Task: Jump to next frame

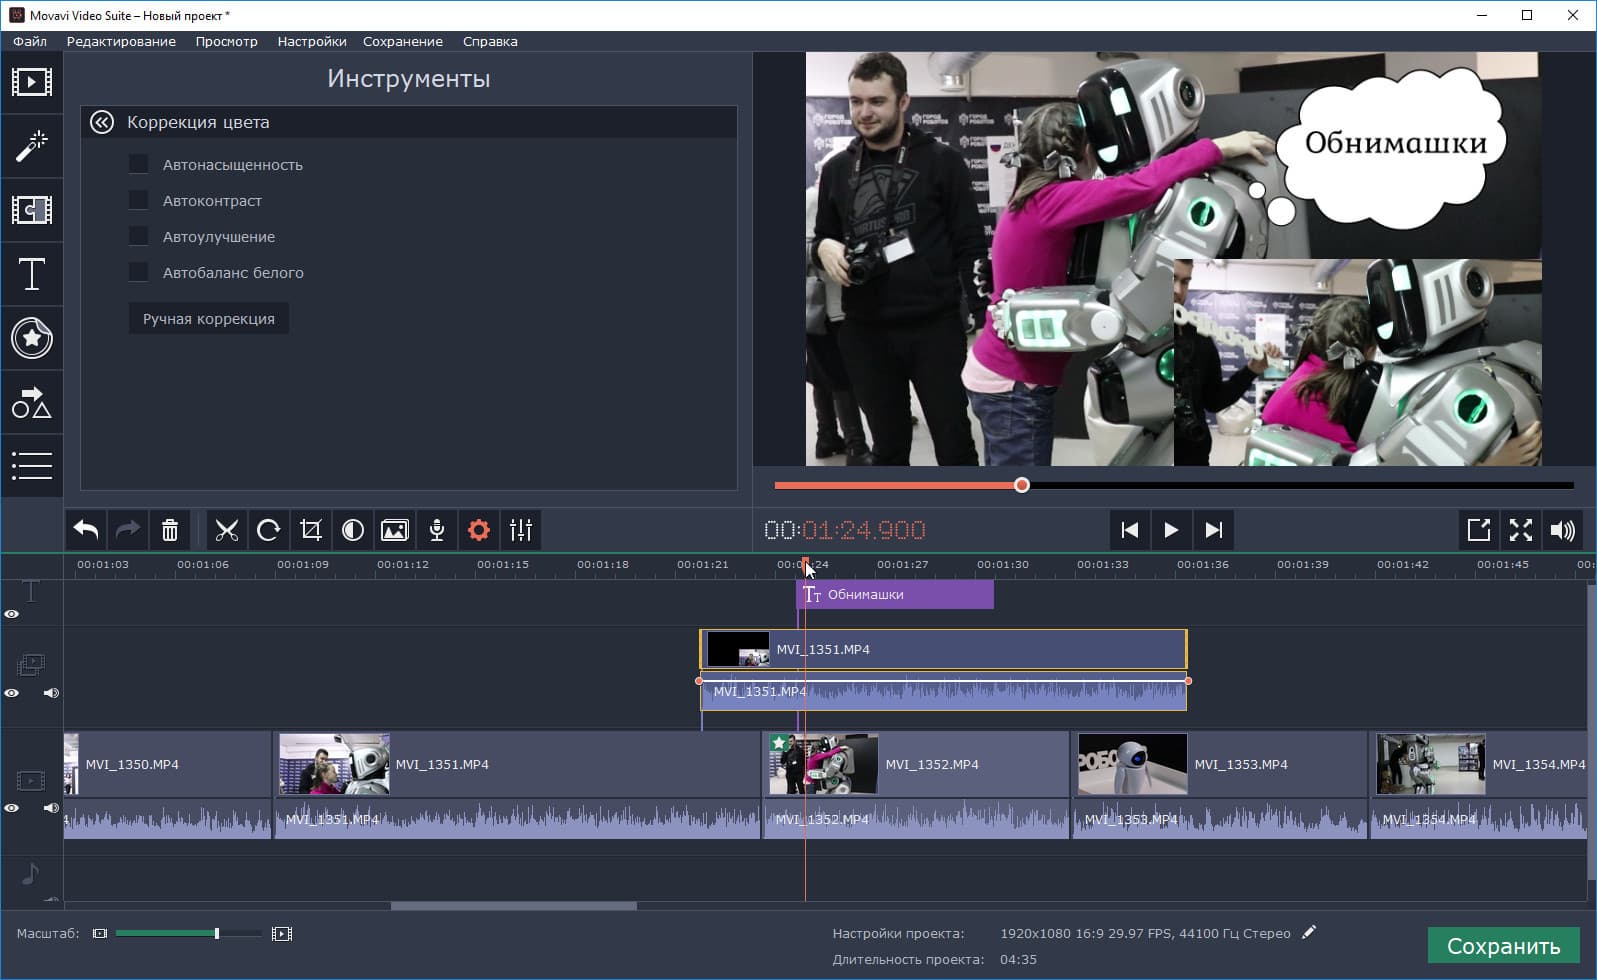Action: click(x=1213, y=530)
